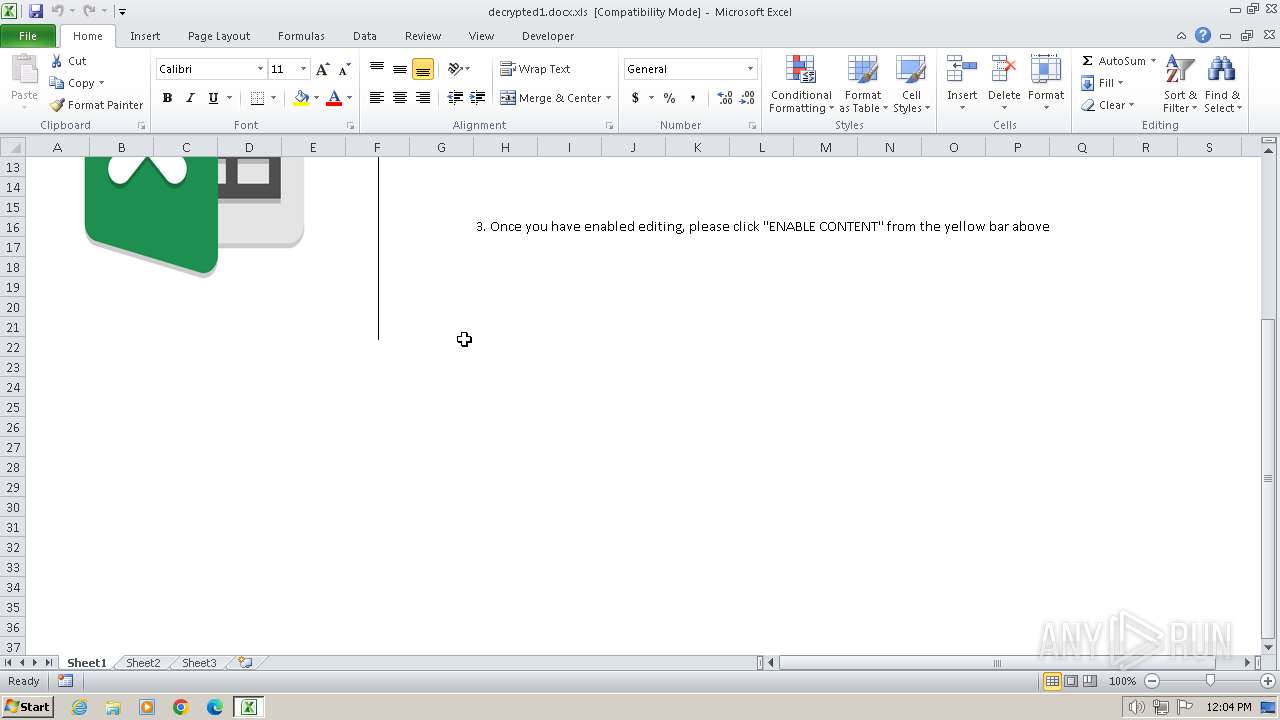Open the font size dropdown
This screenshot has height=720, width=1280.
click(304, 69)
